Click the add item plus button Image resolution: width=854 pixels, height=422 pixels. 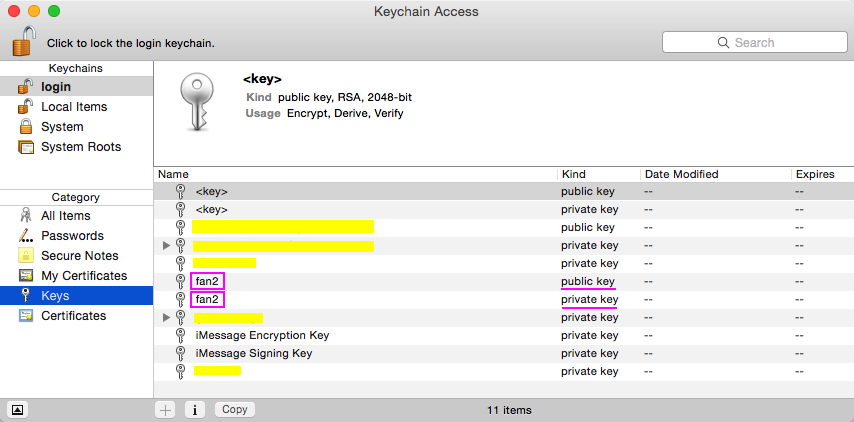pyautogui.click(x=166, y=410)
